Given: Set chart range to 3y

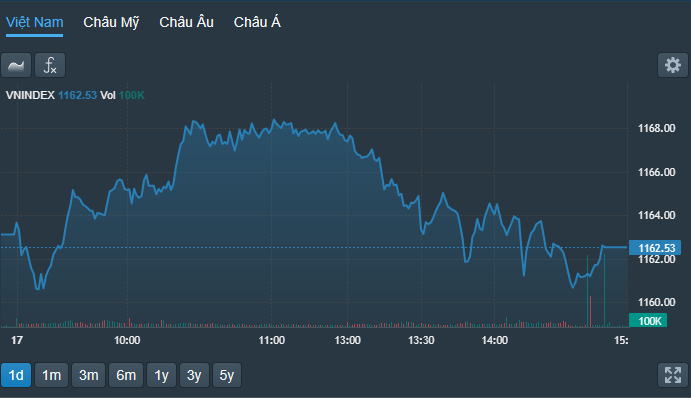Looking at the screenshot, I should pos(194,375).
